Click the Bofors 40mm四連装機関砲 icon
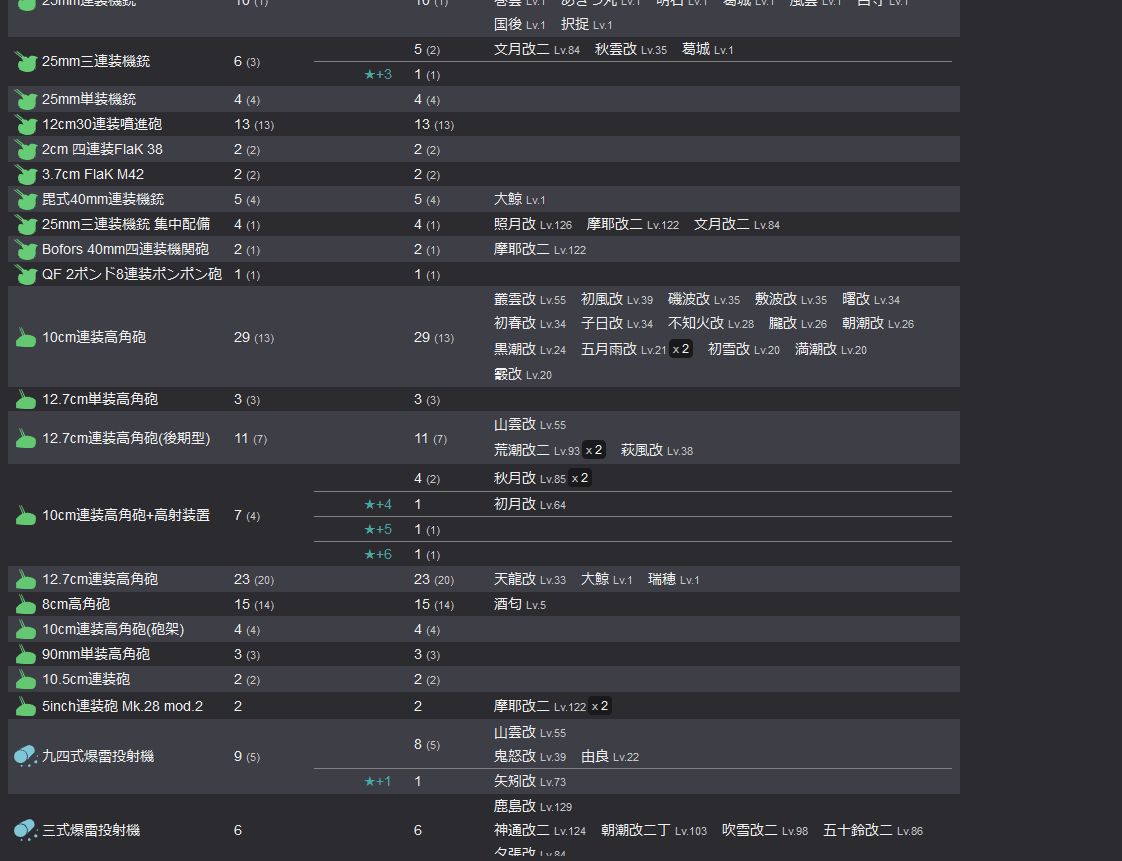Image resolution: width=1122 pixels, height=861 pixels. click(26, 250)
